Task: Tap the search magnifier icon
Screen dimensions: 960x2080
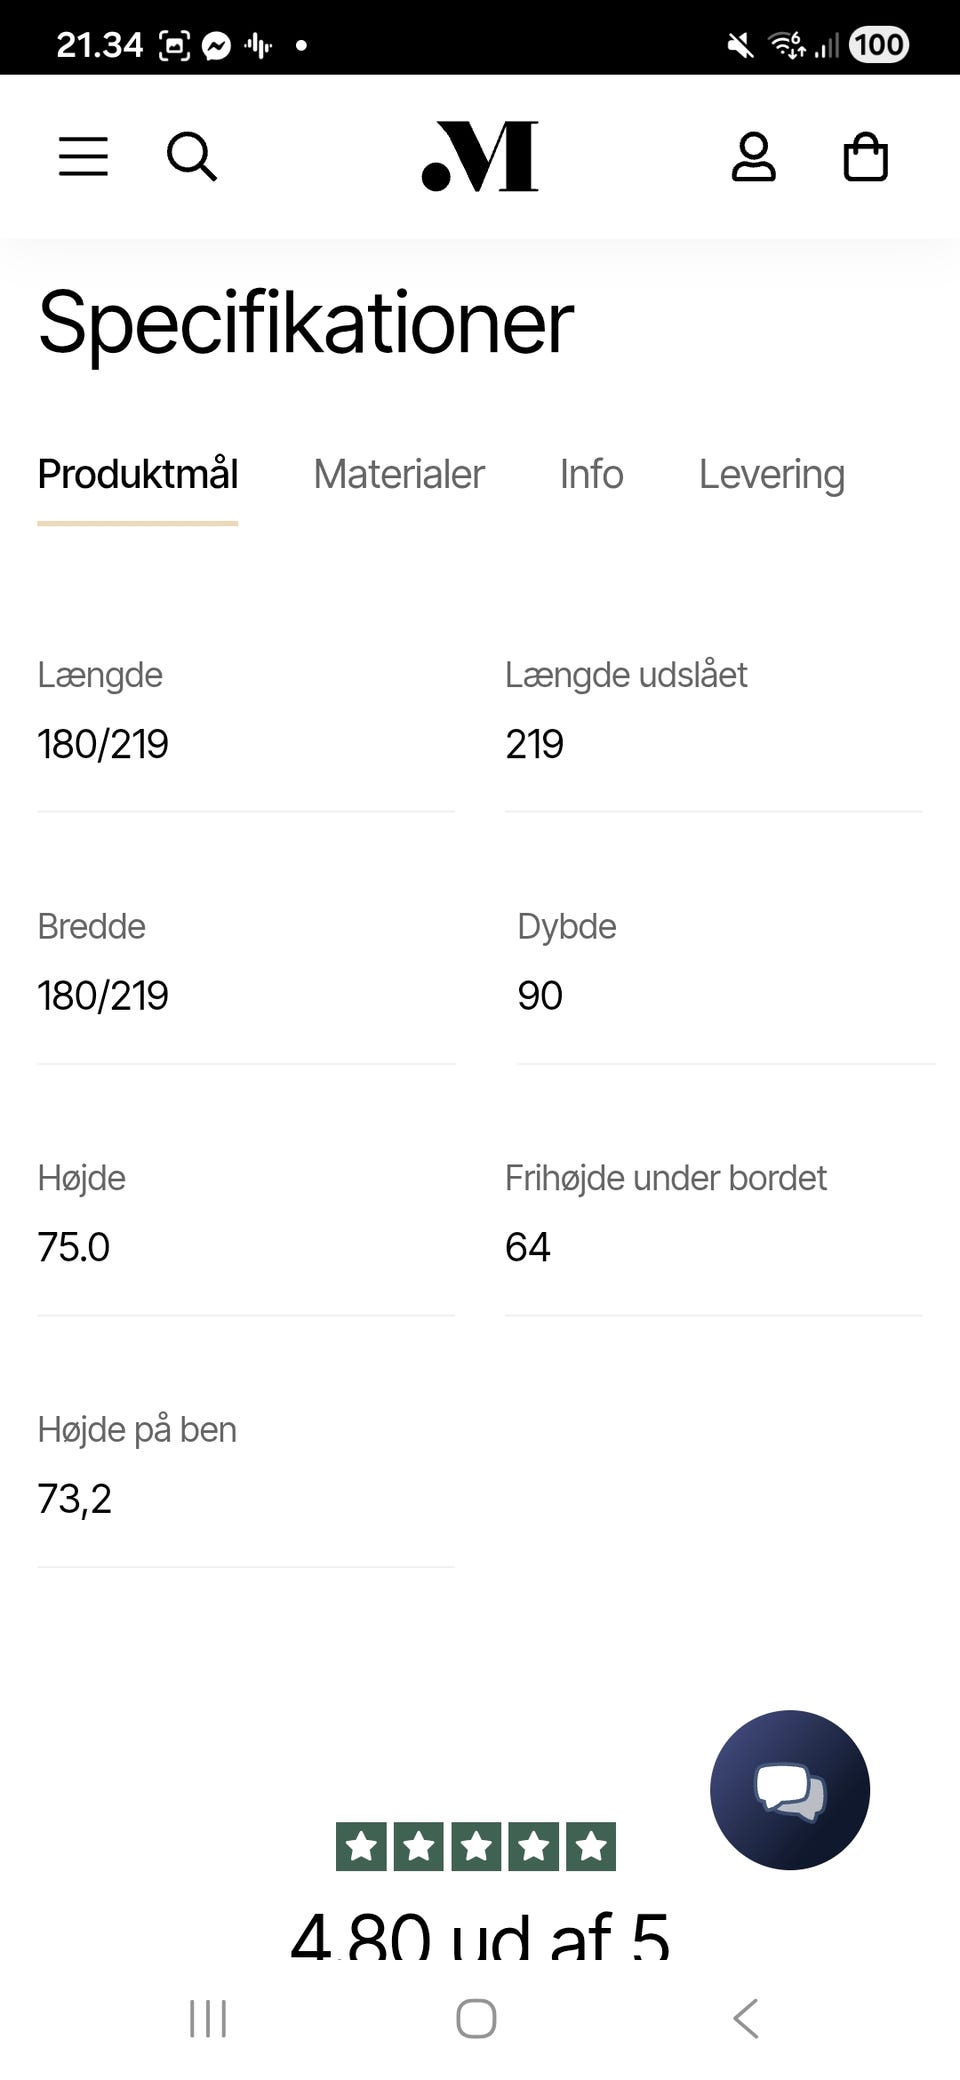Action: (191, 157)
